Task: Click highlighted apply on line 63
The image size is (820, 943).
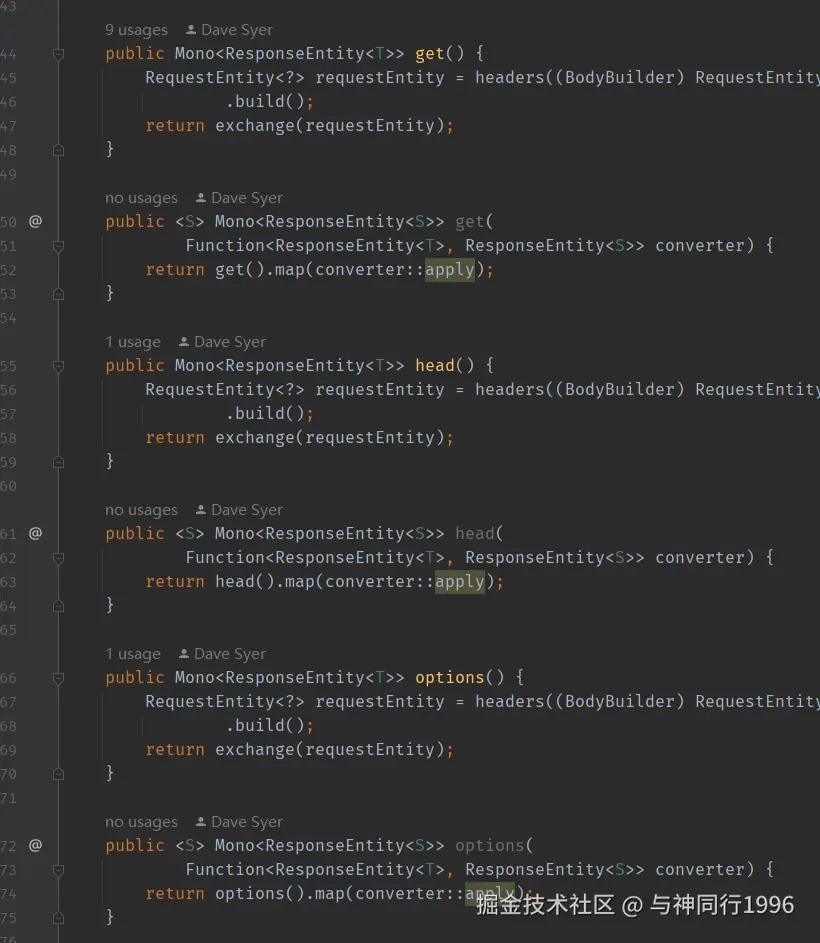Action: (460, 582)
